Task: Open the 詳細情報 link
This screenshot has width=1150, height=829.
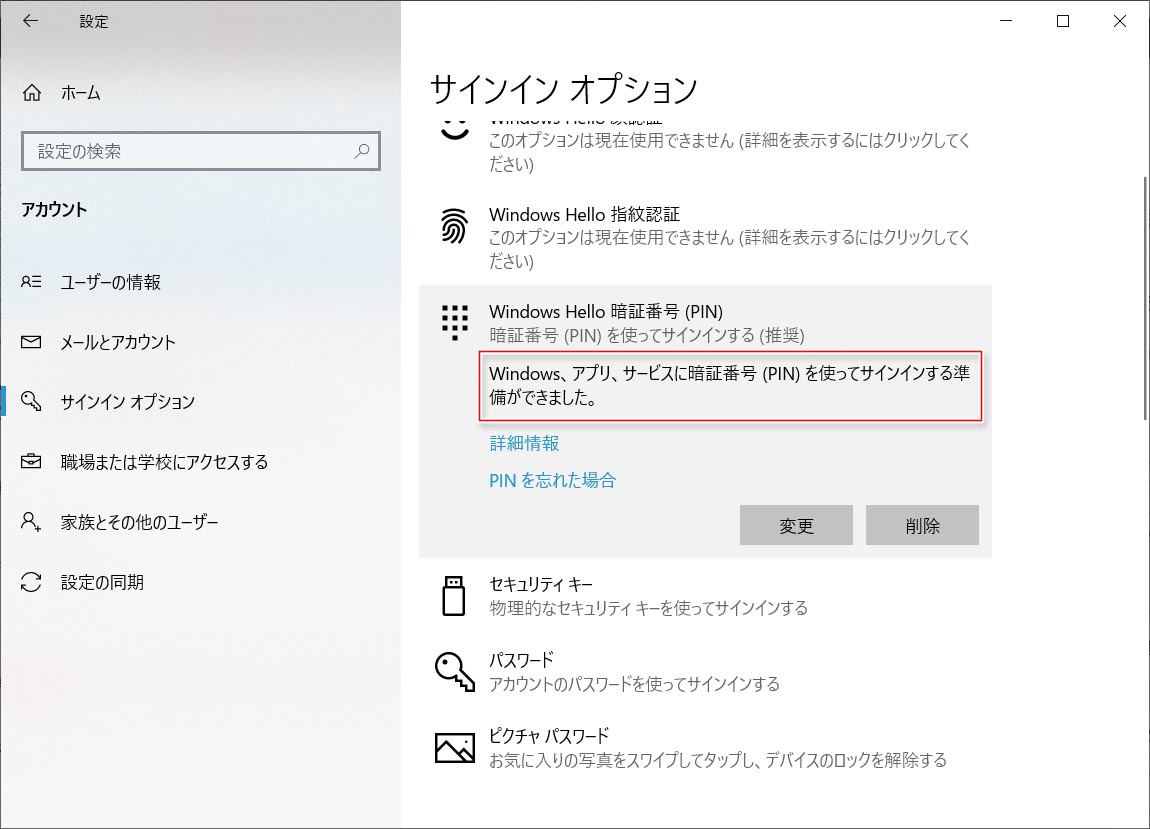Action: click(x=524, y=443)
